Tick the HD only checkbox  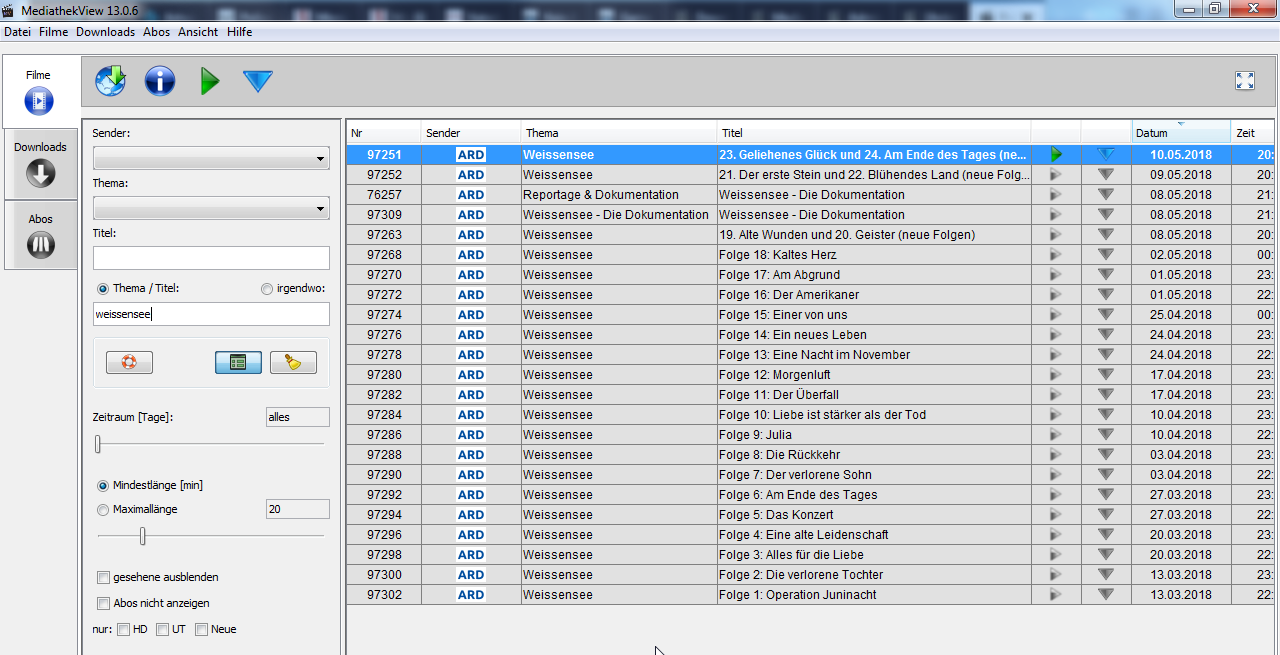coord(123,629)
